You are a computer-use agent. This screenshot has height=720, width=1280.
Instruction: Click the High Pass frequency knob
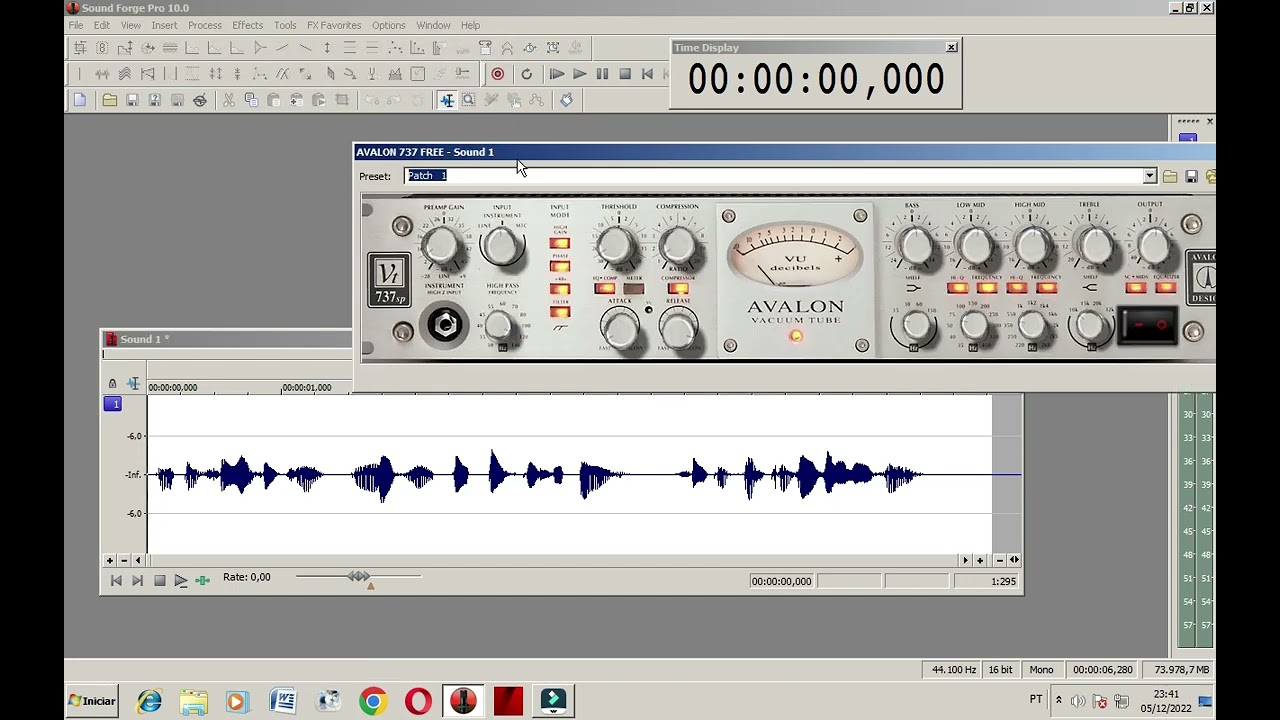pyautogui.click(x=500, y=326)
